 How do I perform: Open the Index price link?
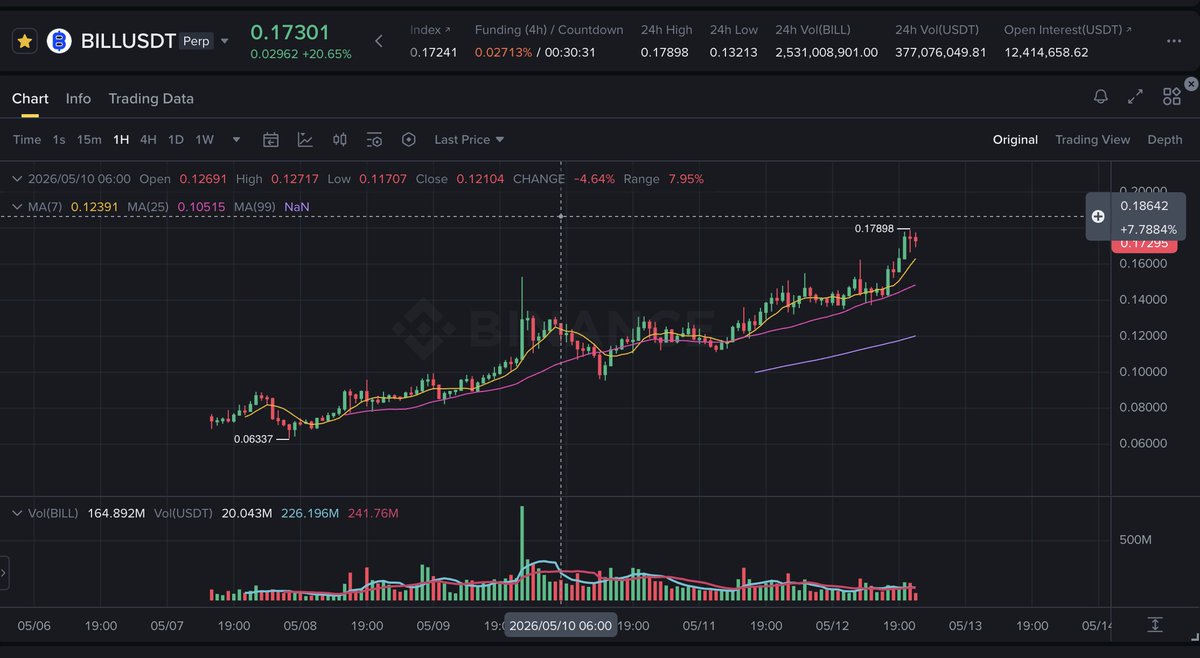pyautogui.click(x=430, y=30)
